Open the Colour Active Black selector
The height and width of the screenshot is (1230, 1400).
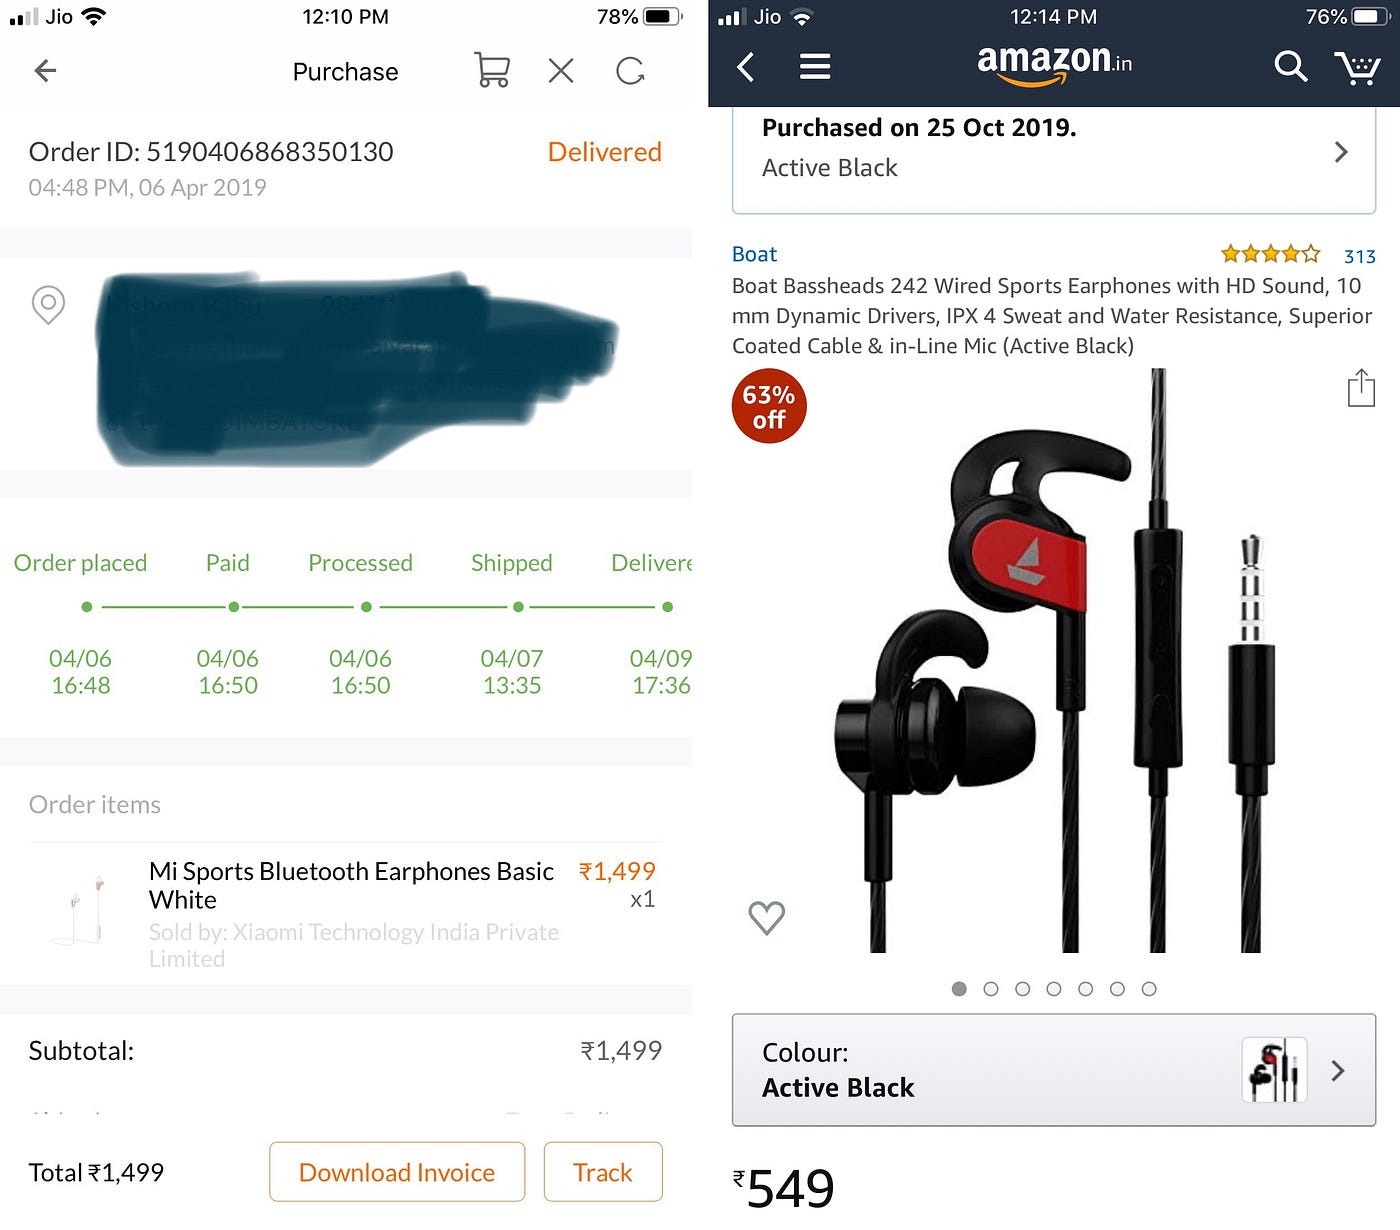(1054, 1070)
